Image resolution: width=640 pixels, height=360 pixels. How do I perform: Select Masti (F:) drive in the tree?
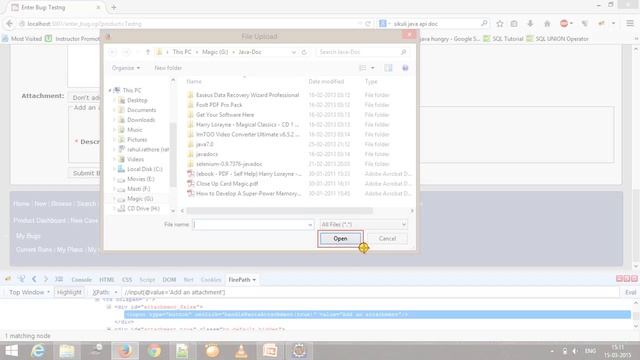(138, 189)
